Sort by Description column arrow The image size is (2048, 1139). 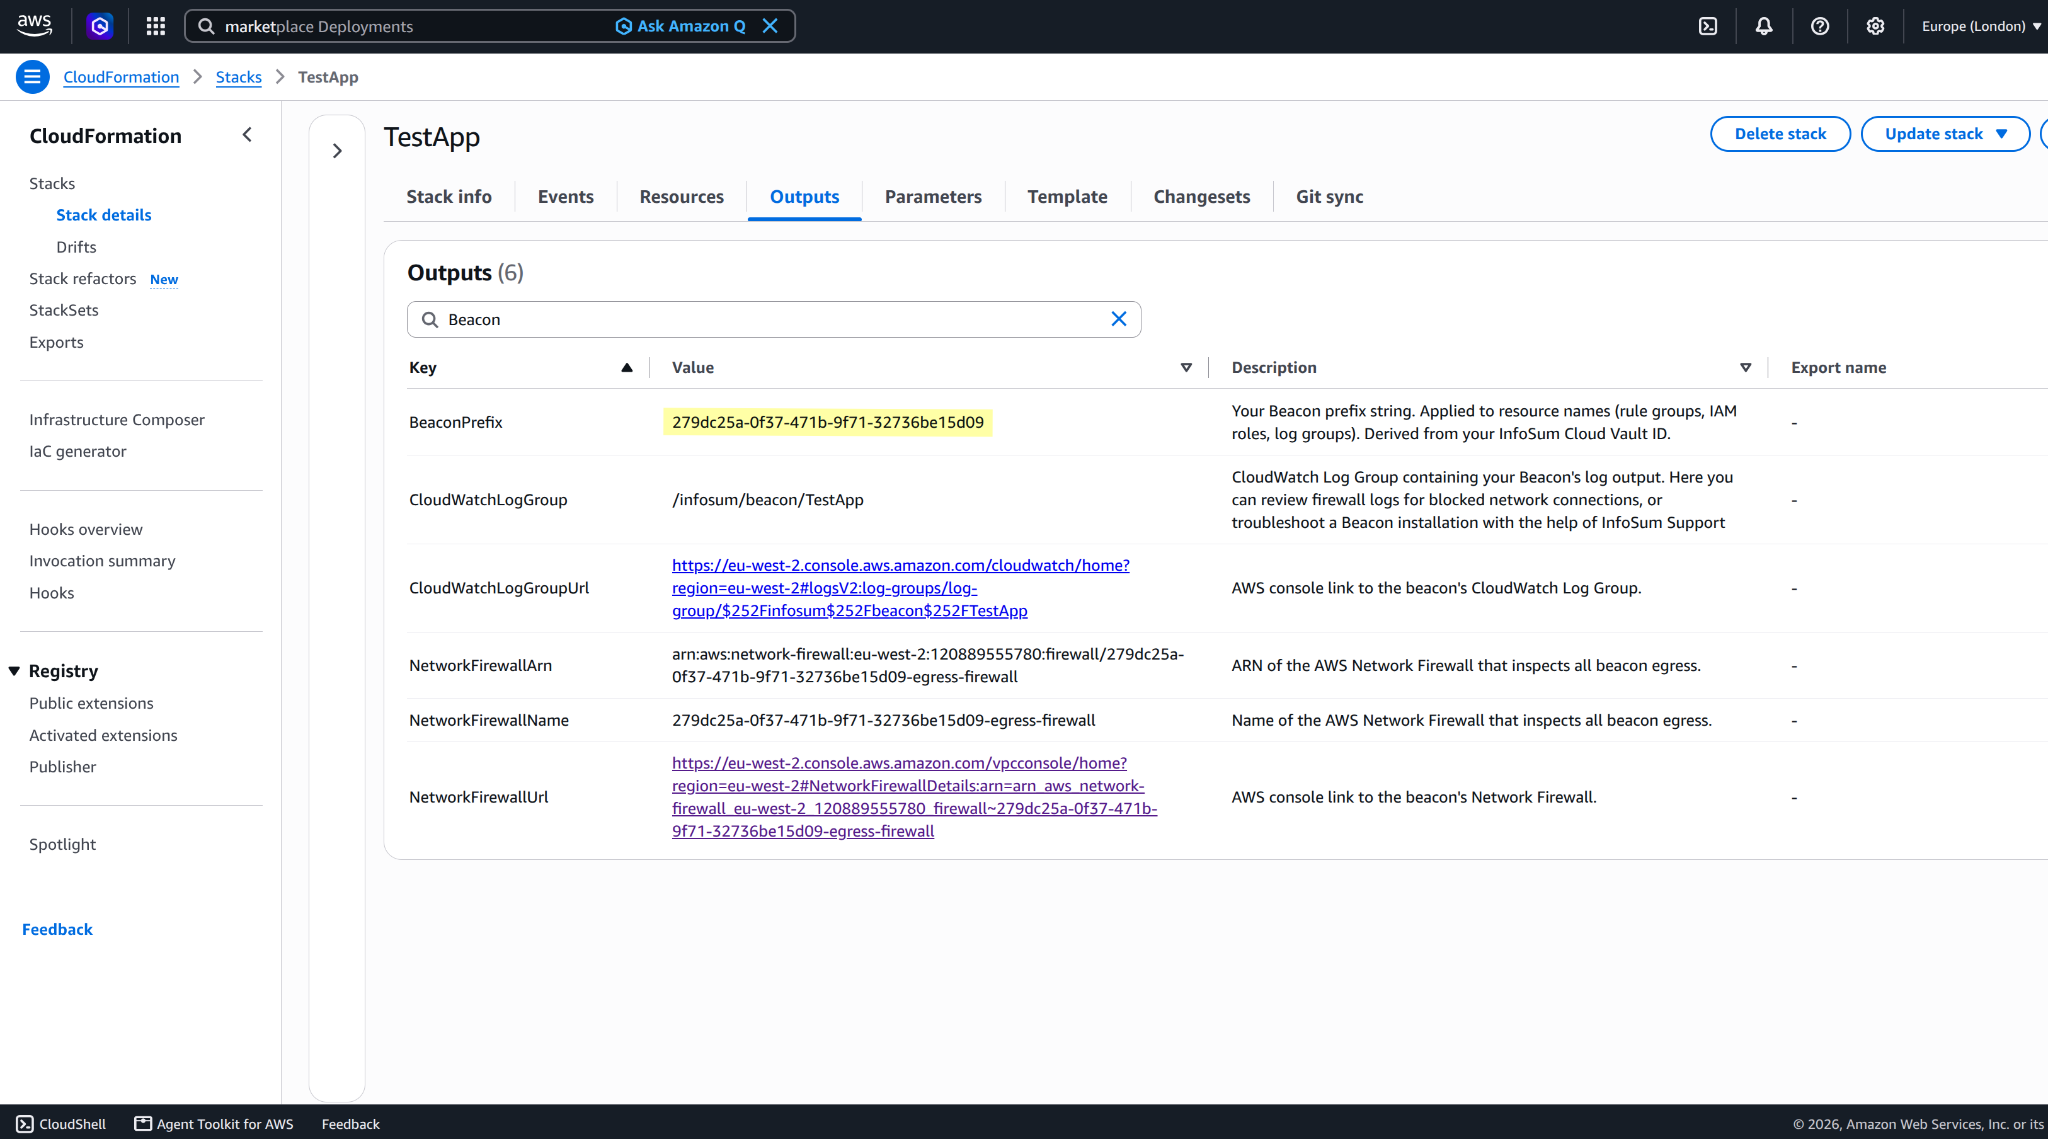click(x=1745, y=368)
